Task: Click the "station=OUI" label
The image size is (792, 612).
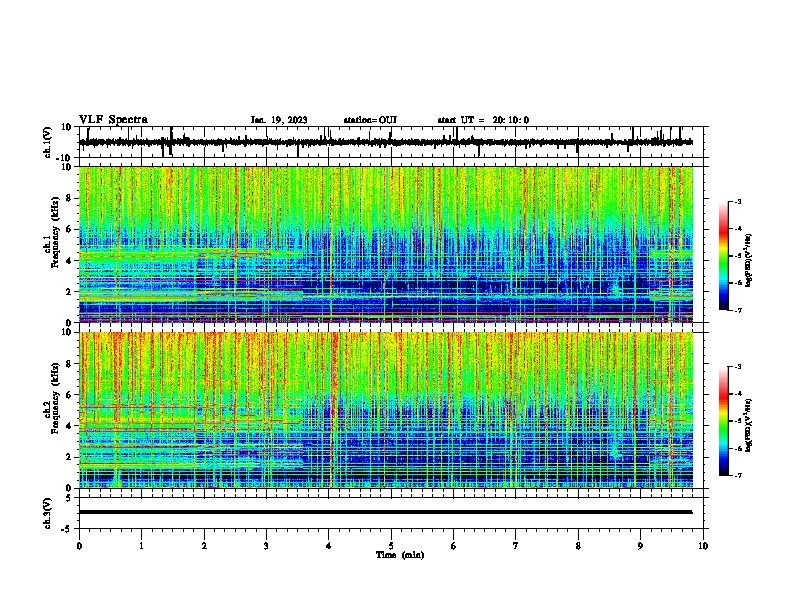Action: click(370, 120)
